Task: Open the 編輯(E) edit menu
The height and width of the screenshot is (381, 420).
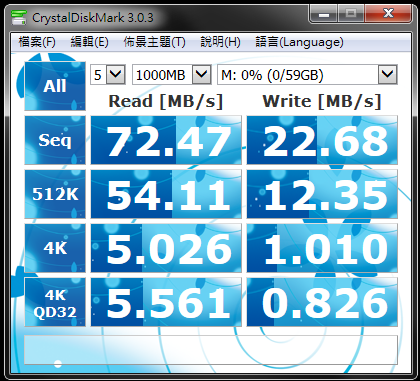Action: coord(89,42)
